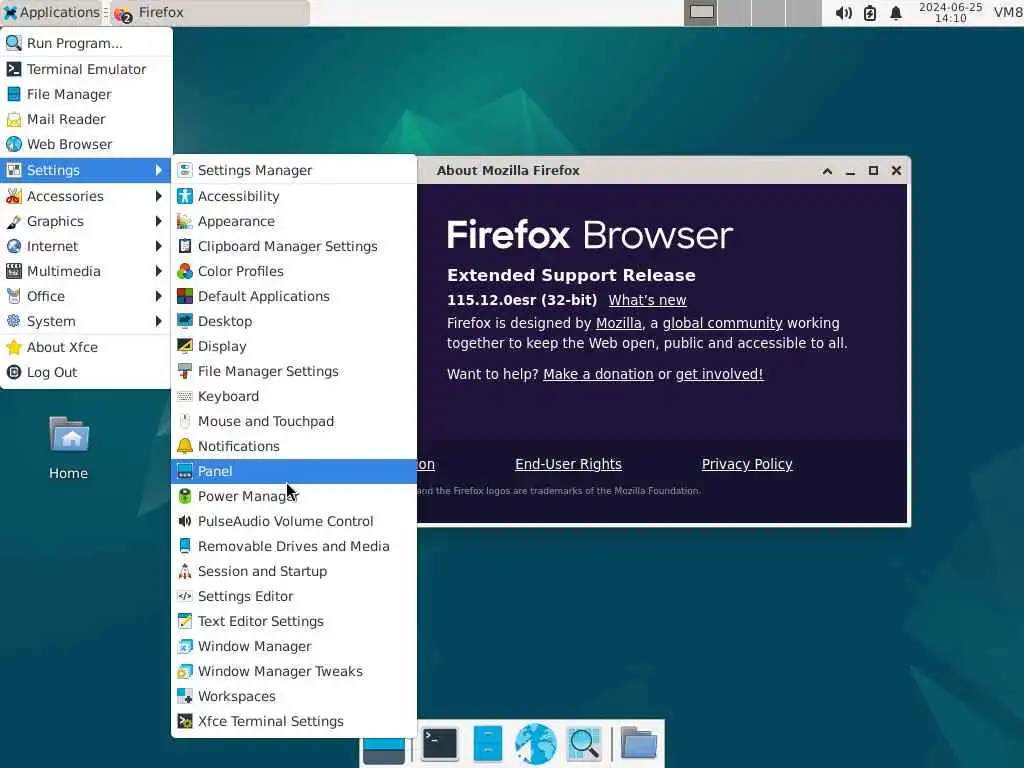This screenshot has height=768, width=1024.
Task: Click the date and time clock
Action: [950, 12]
